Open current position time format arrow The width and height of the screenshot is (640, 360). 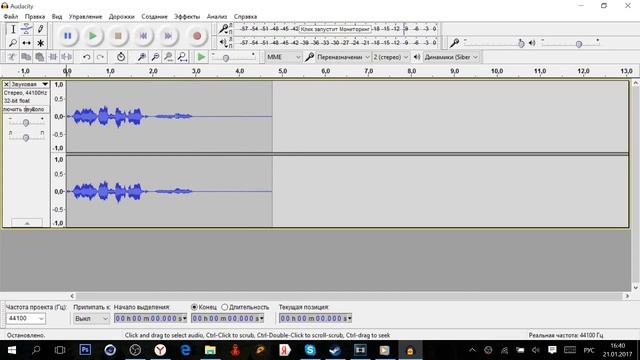point(349,318)
